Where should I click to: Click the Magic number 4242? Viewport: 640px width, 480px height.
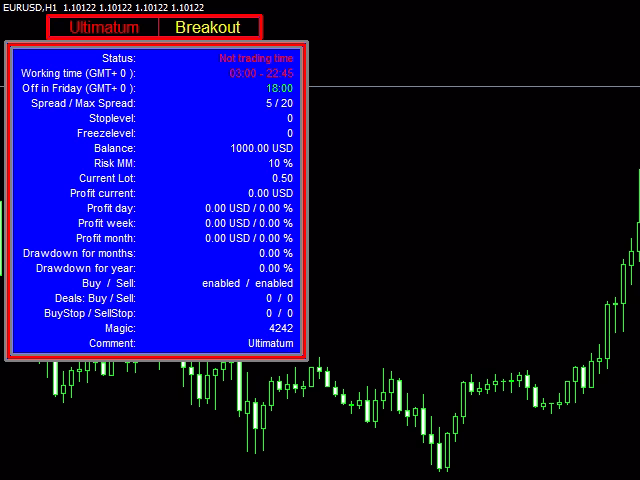281,328
